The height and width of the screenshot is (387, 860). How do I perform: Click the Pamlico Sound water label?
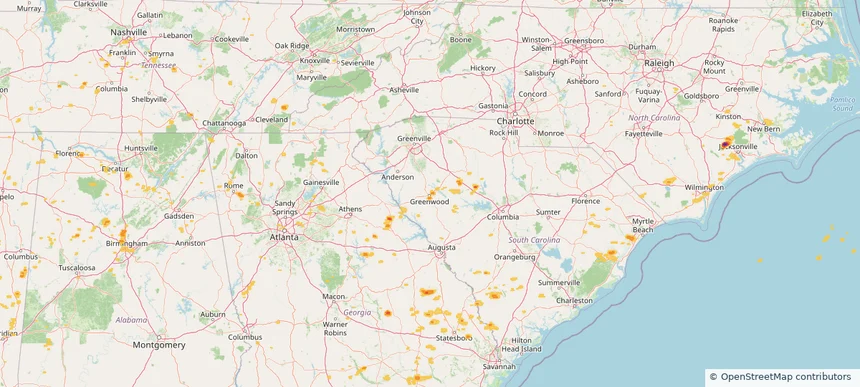point(842,104)
